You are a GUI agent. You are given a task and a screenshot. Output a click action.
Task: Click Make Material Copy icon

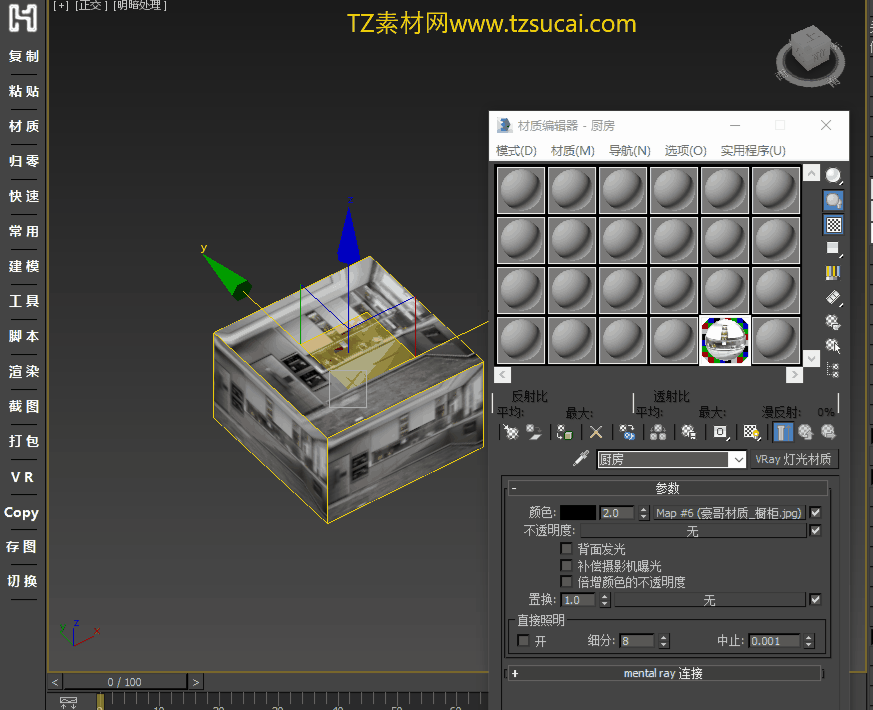coord(627,432)
